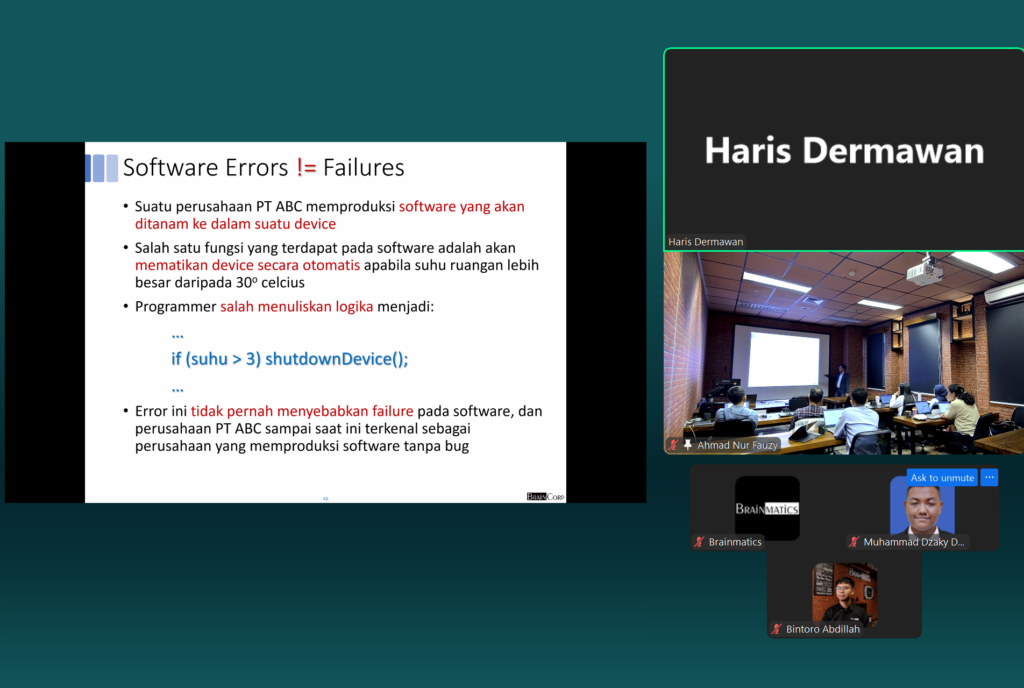This screenshot has width=1024, height=688.
Task: Click Muhammad Dzaky's muted microphone icon
Action: [x=854, y=542]
